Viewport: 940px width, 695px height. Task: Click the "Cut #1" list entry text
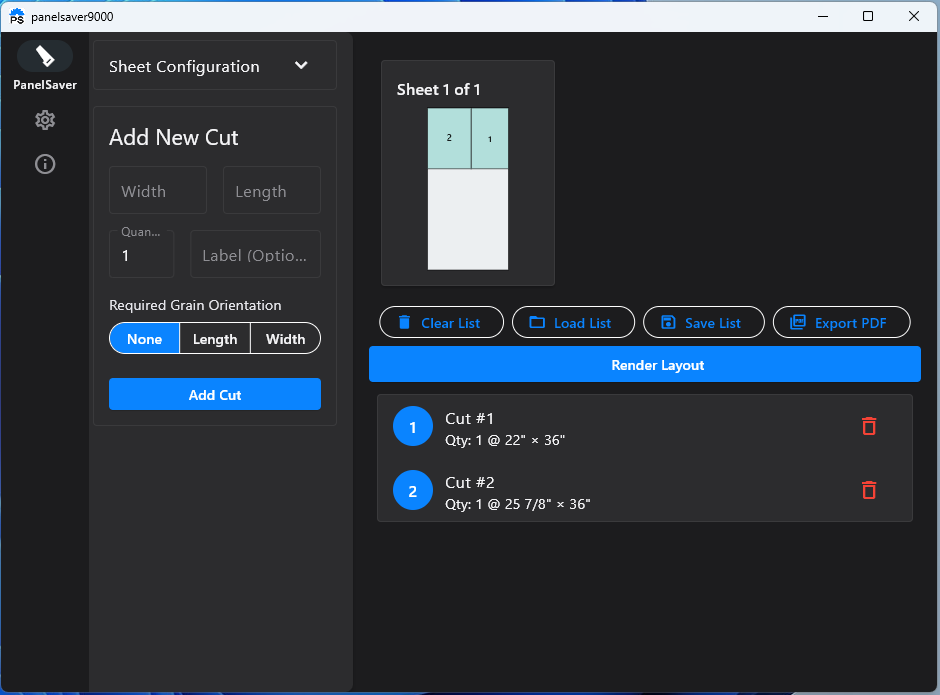[x=469, y=419]
